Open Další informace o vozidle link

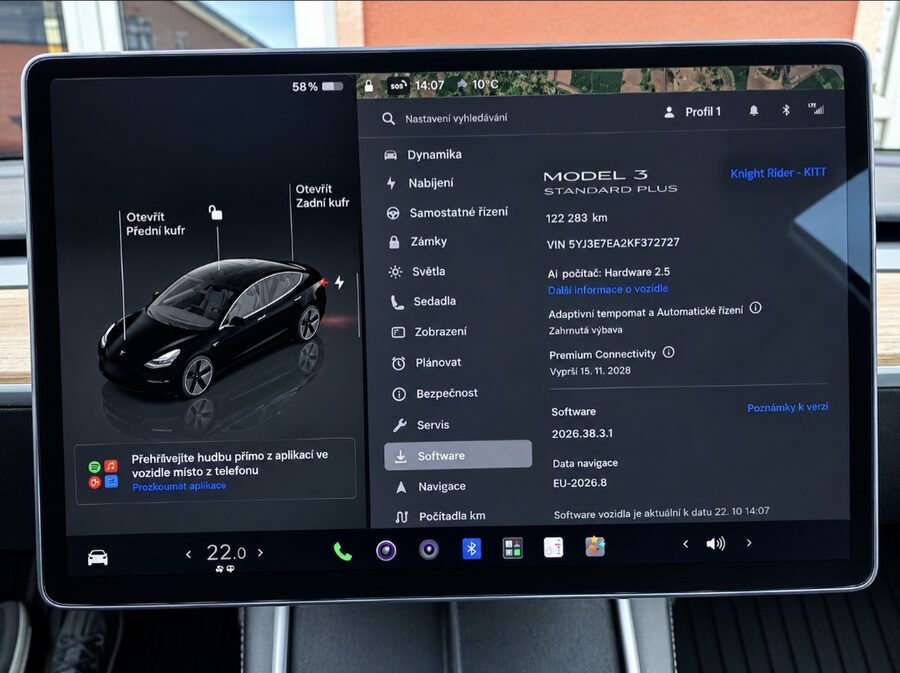608,289
